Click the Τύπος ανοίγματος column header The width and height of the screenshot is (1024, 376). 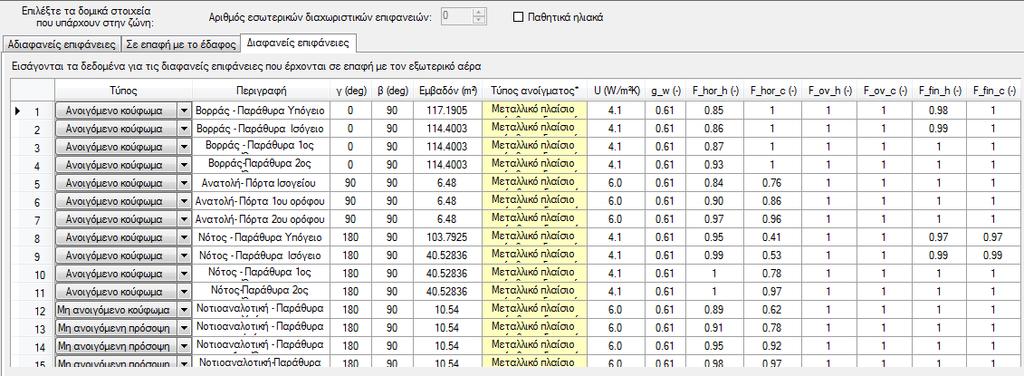click(x=536, y=90)
